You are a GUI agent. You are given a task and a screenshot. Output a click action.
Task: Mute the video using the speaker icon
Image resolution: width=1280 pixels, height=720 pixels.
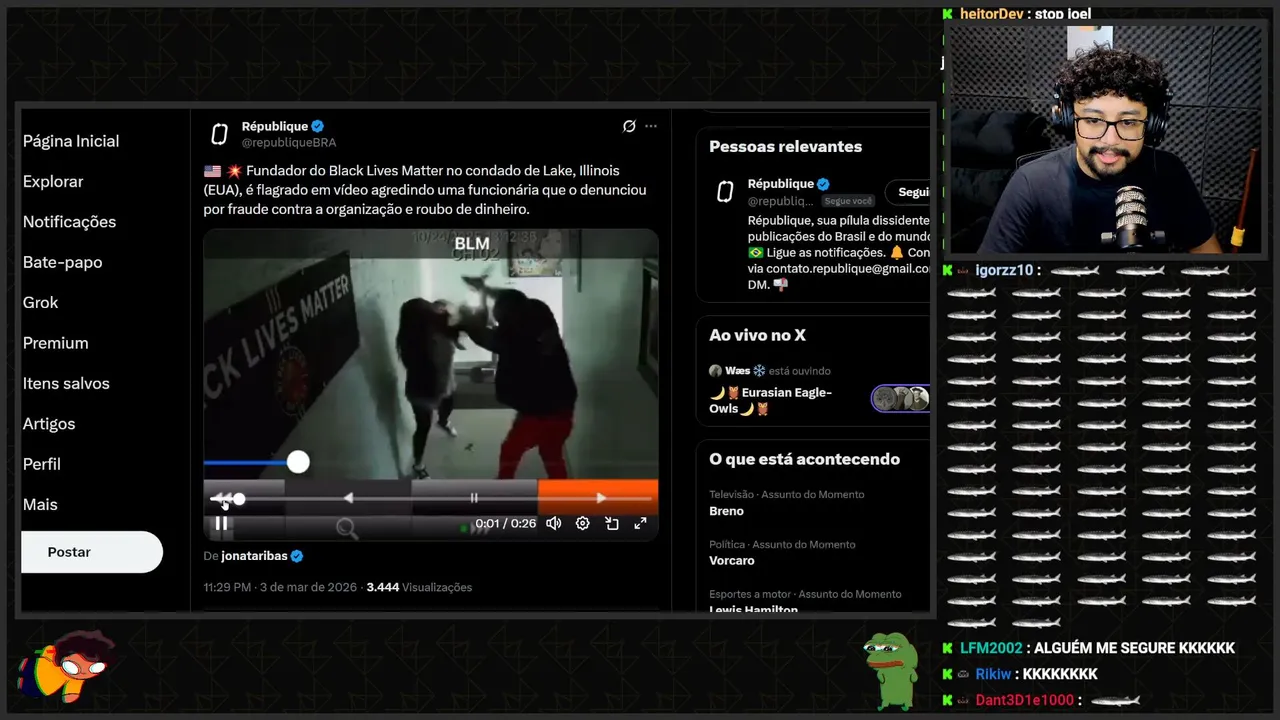pyautogui.click(x=553, y=523)
